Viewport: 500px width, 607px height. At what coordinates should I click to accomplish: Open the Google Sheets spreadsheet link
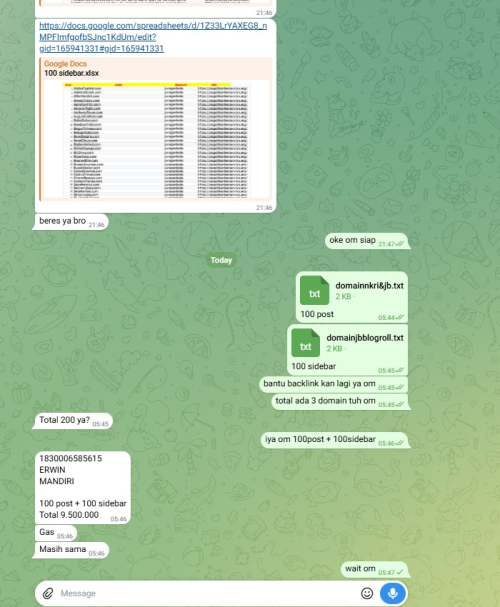click(153, 37)
